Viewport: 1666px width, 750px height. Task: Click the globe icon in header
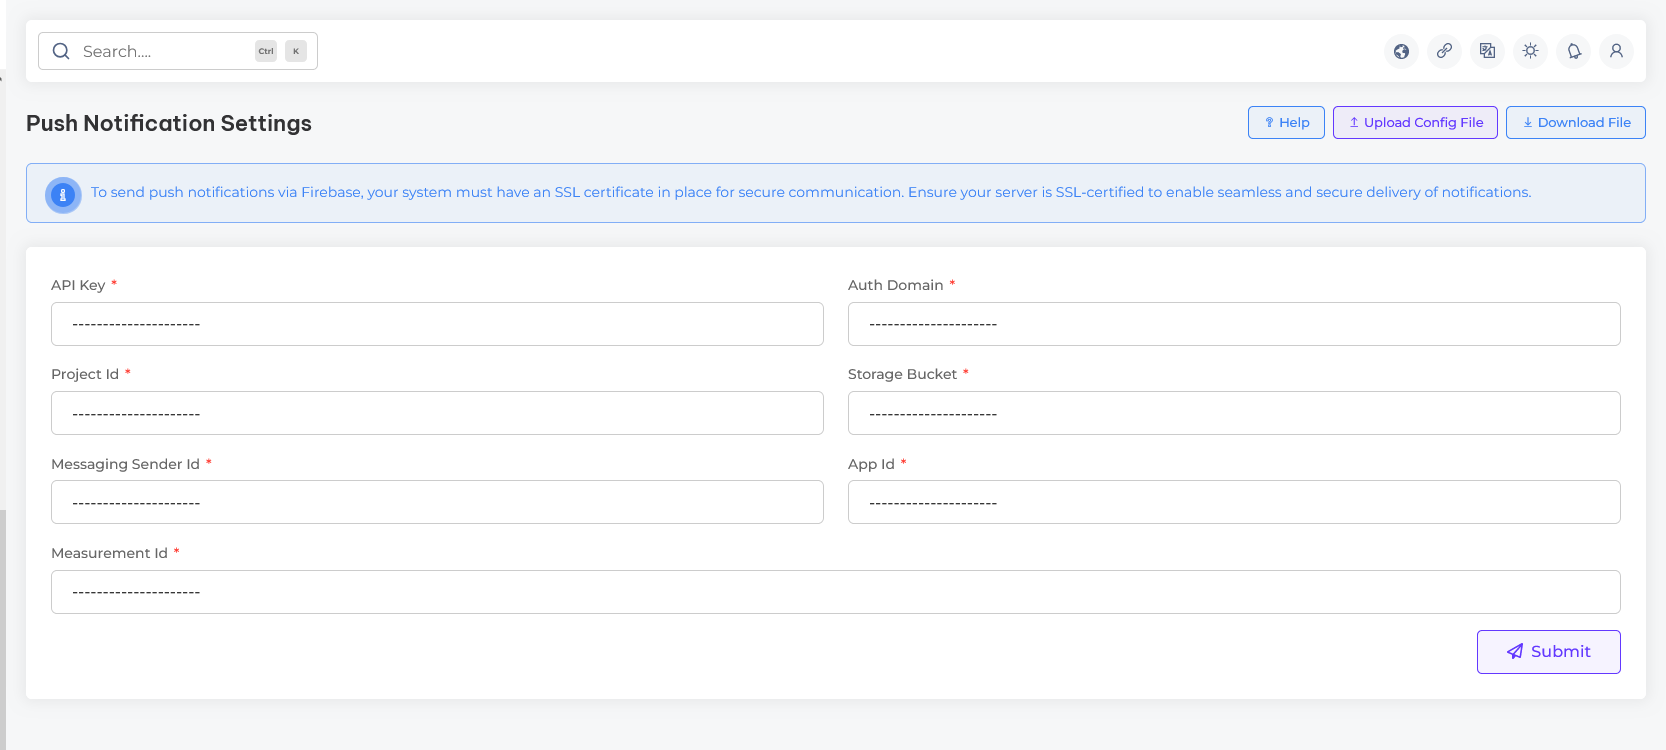(x=1401, y=51)
